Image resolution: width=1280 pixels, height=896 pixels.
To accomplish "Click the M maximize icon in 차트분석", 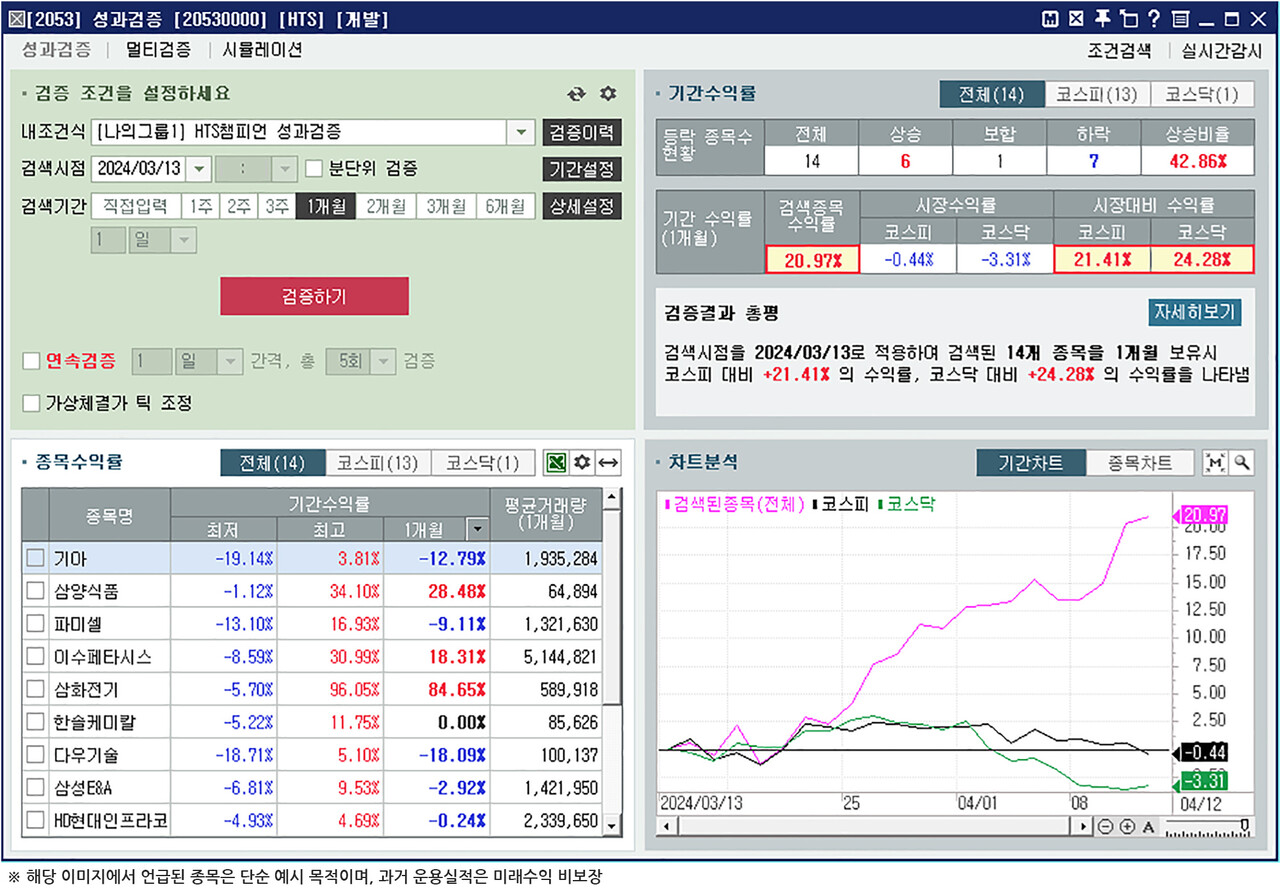I will click(x=1213, y=462).
